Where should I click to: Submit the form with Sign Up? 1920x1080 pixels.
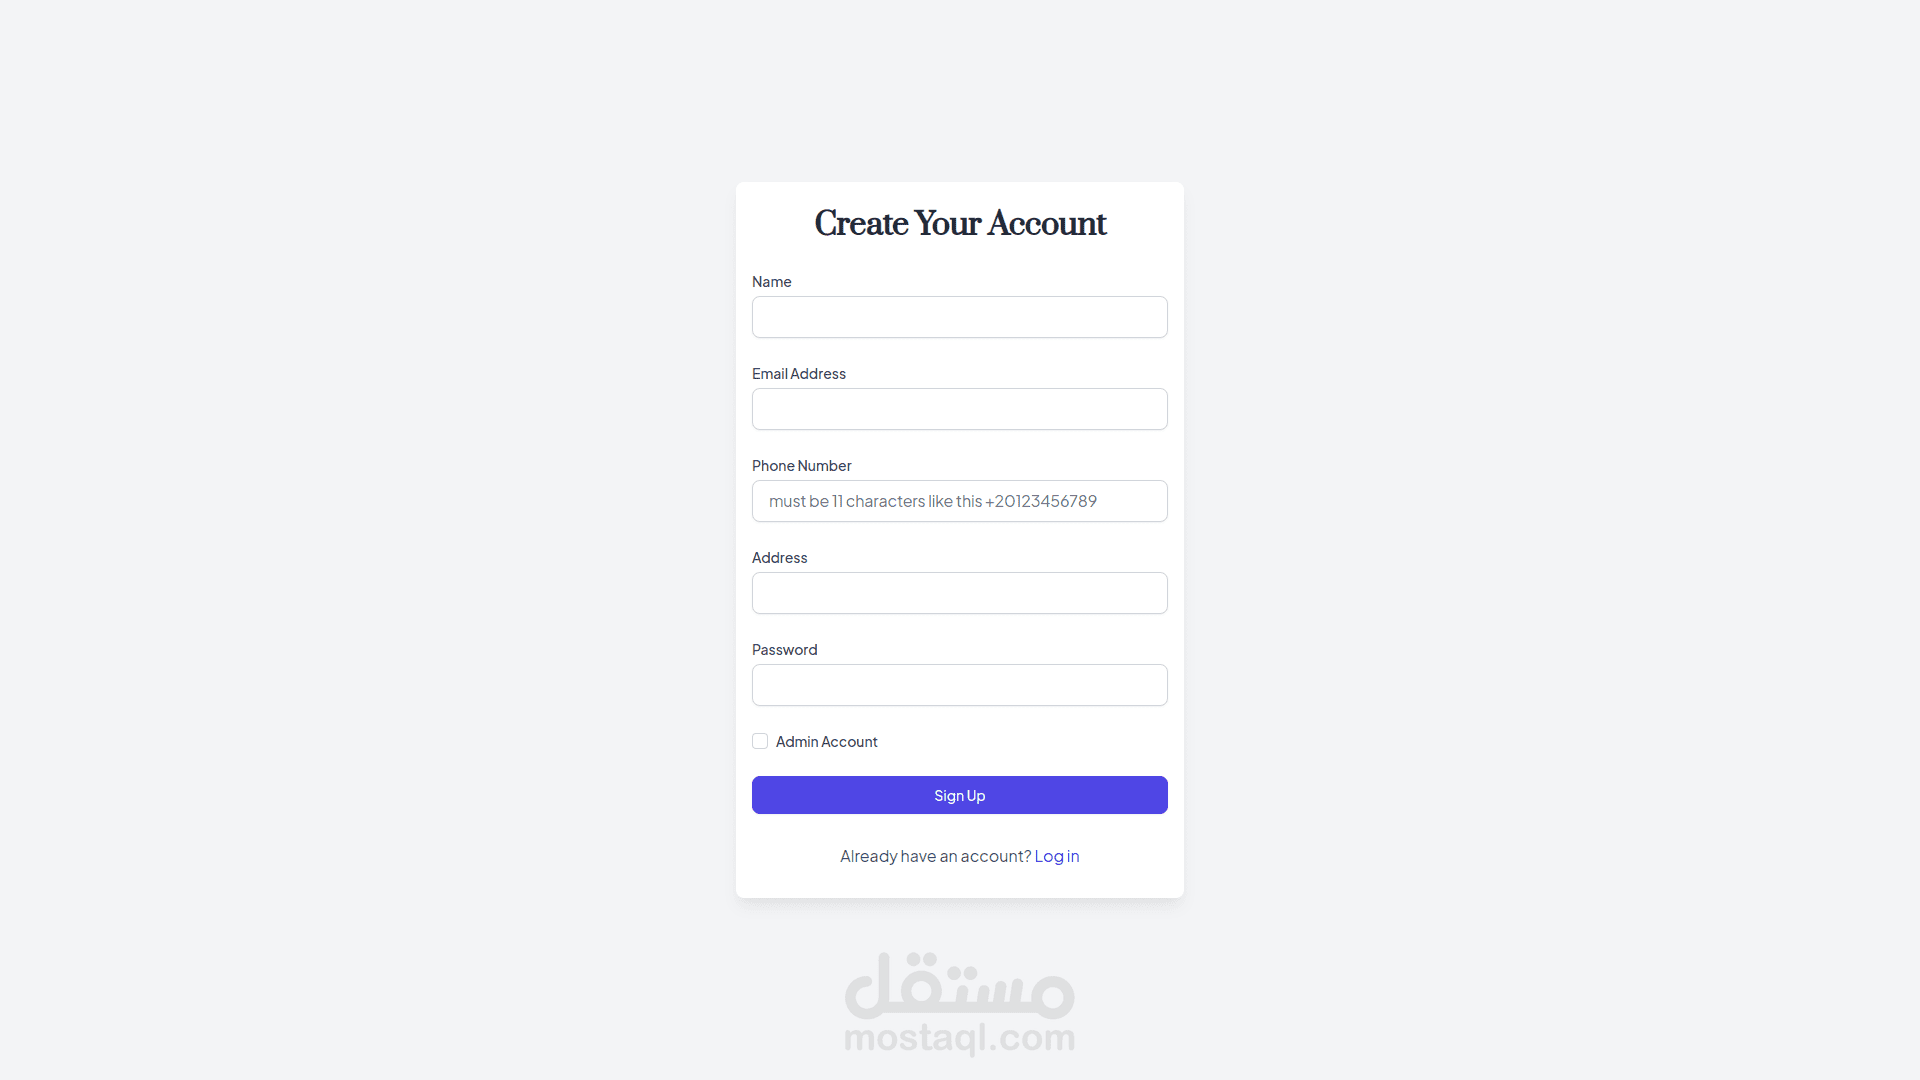tap(959, 795)
